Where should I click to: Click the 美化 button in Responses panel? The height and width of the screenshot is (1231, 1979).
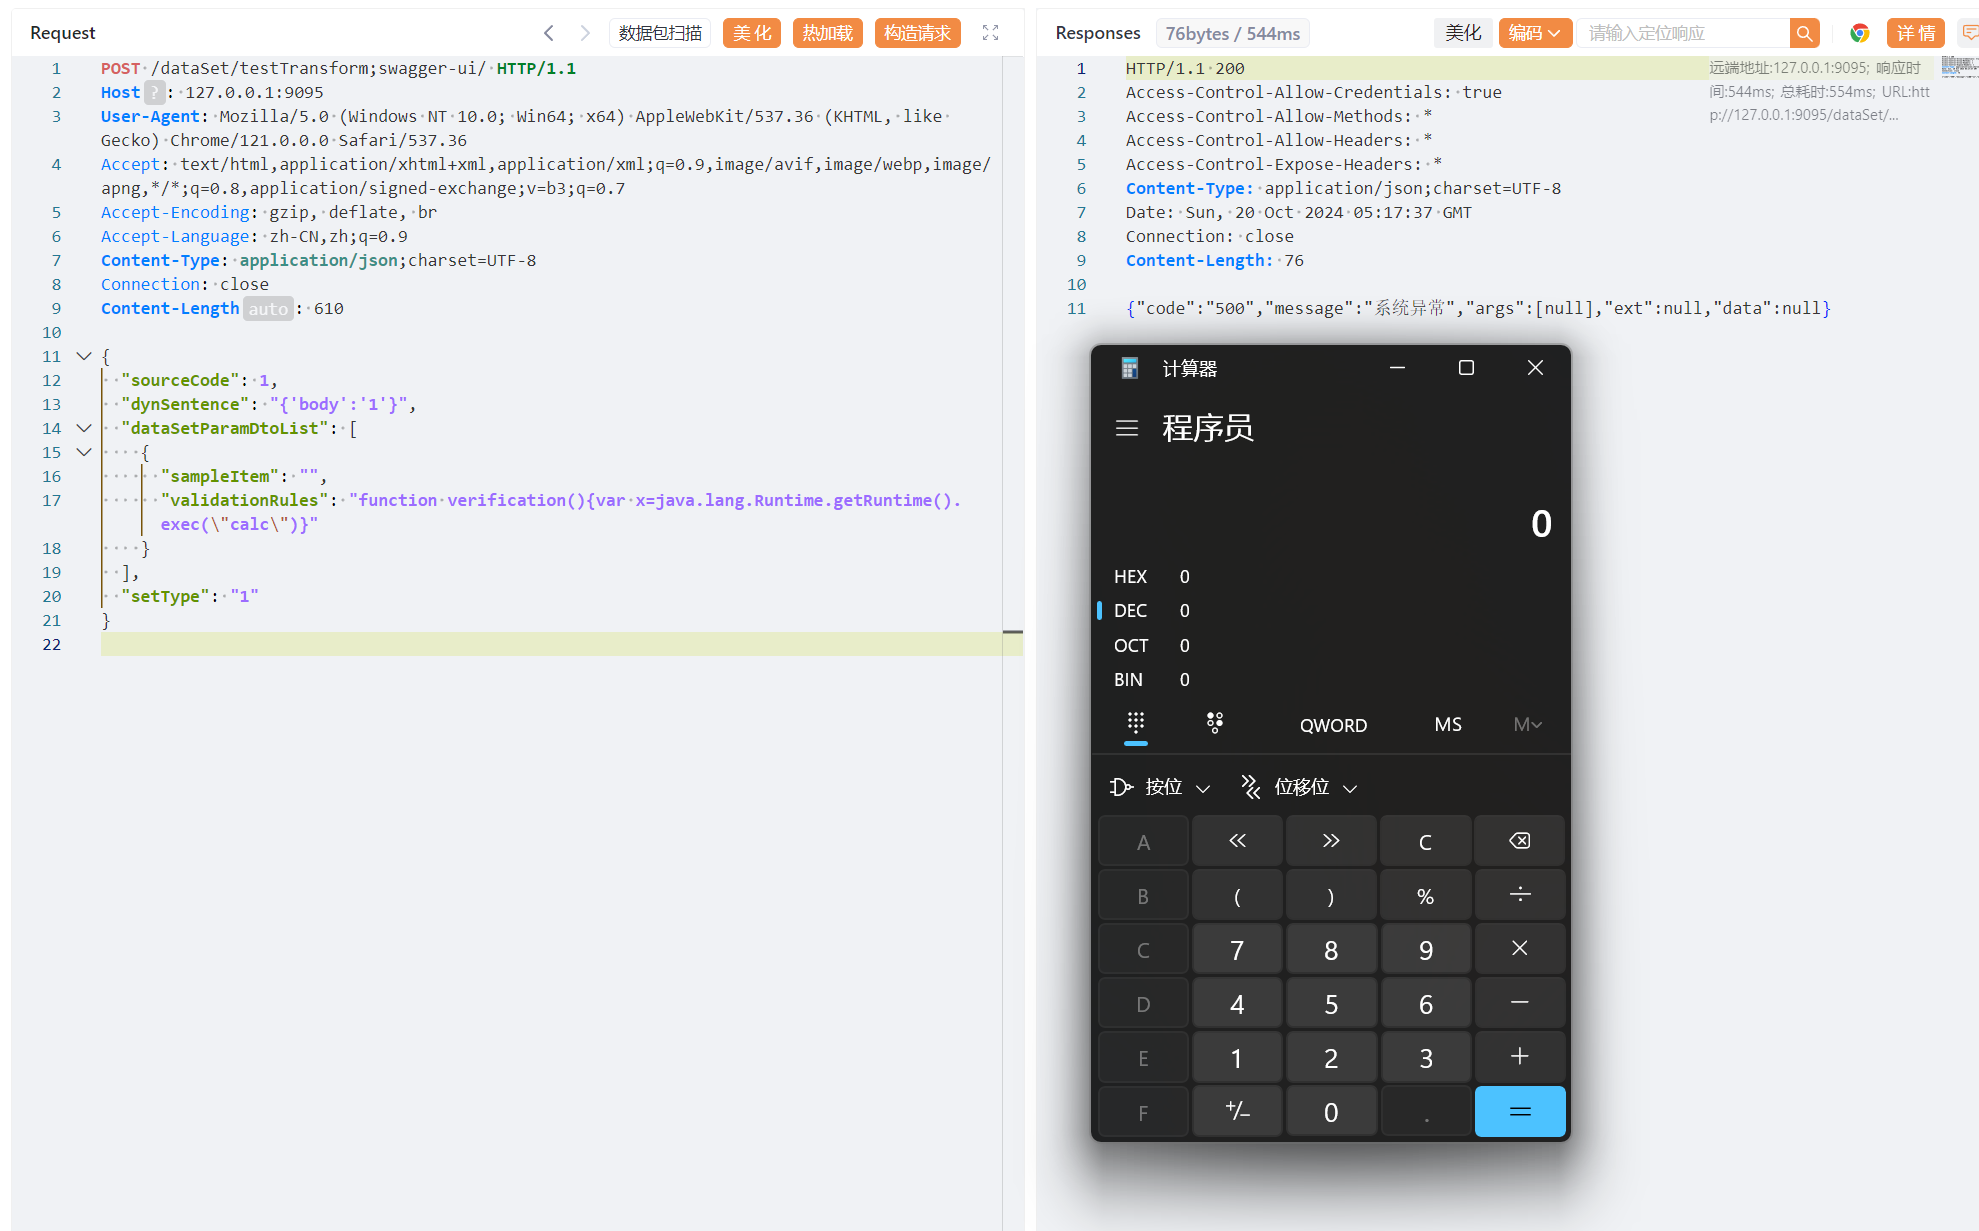[x=1463, y=33]
